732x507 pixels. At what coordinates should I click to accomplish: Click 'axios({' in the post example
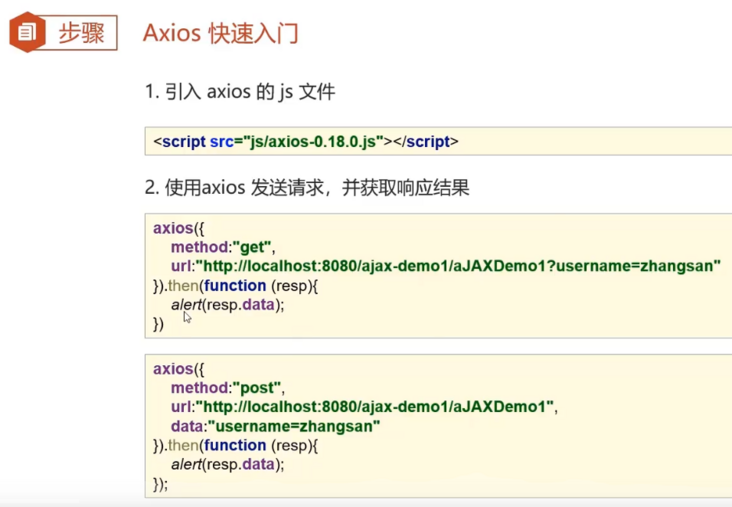tap(178, 369)
